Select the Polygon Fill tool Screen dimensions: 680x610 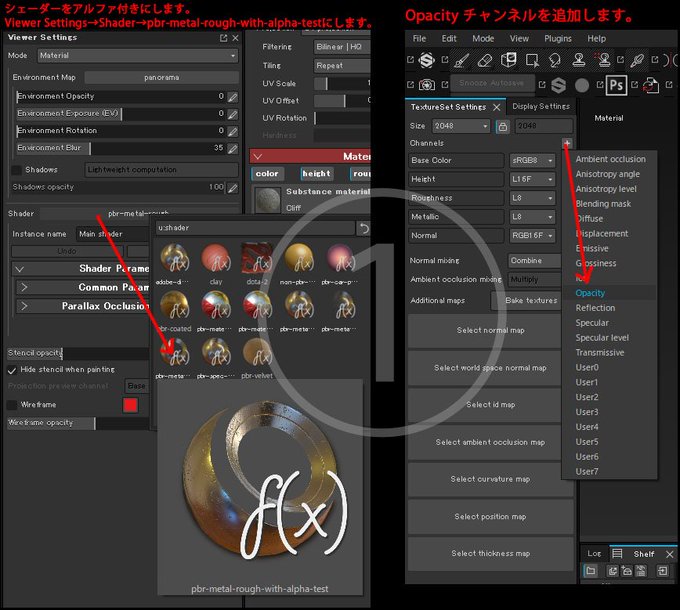[x=532, y=60]
